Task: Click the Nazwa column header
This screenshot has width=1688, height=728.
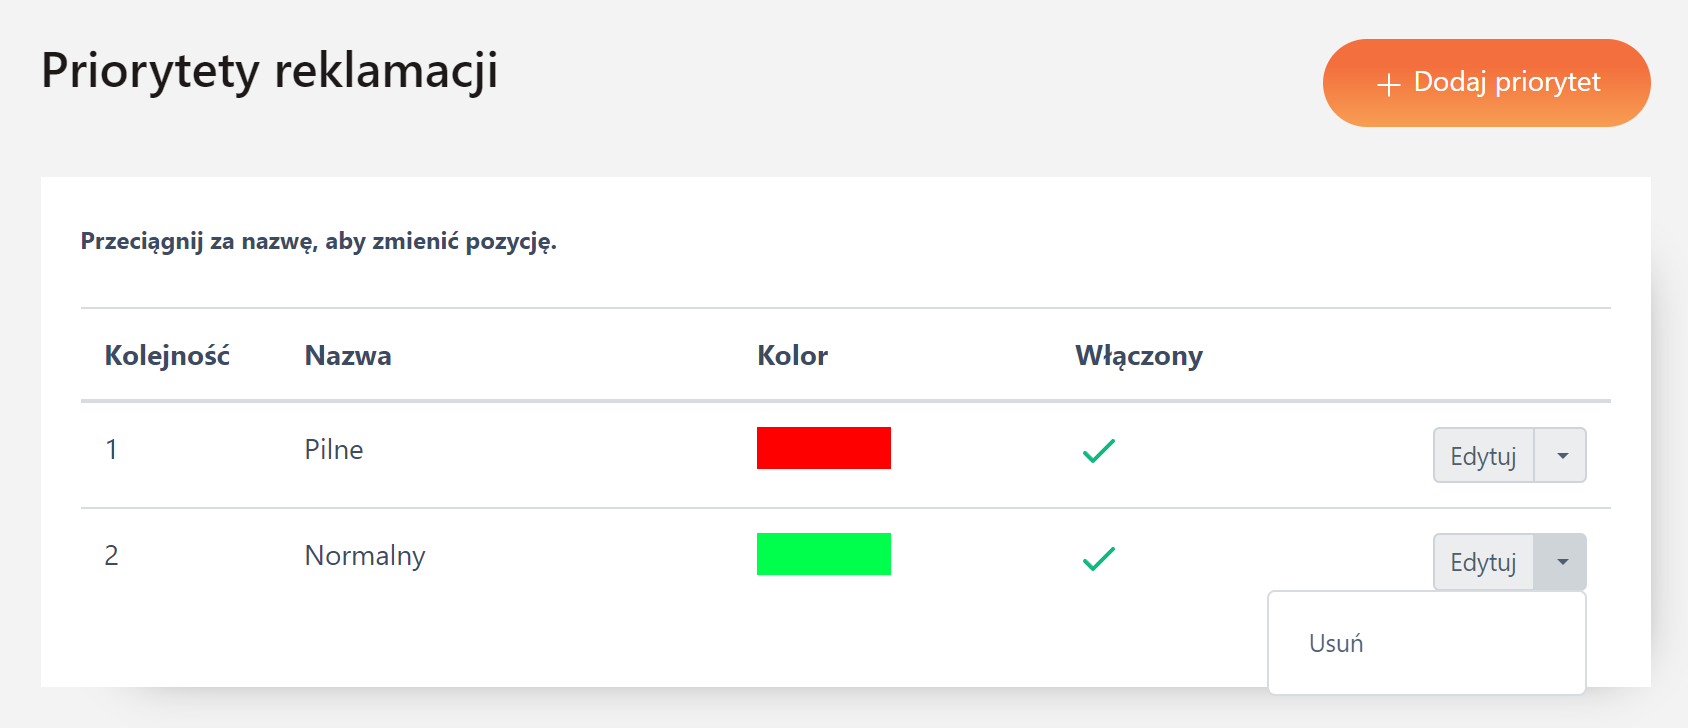Action: tap(348, 356)
